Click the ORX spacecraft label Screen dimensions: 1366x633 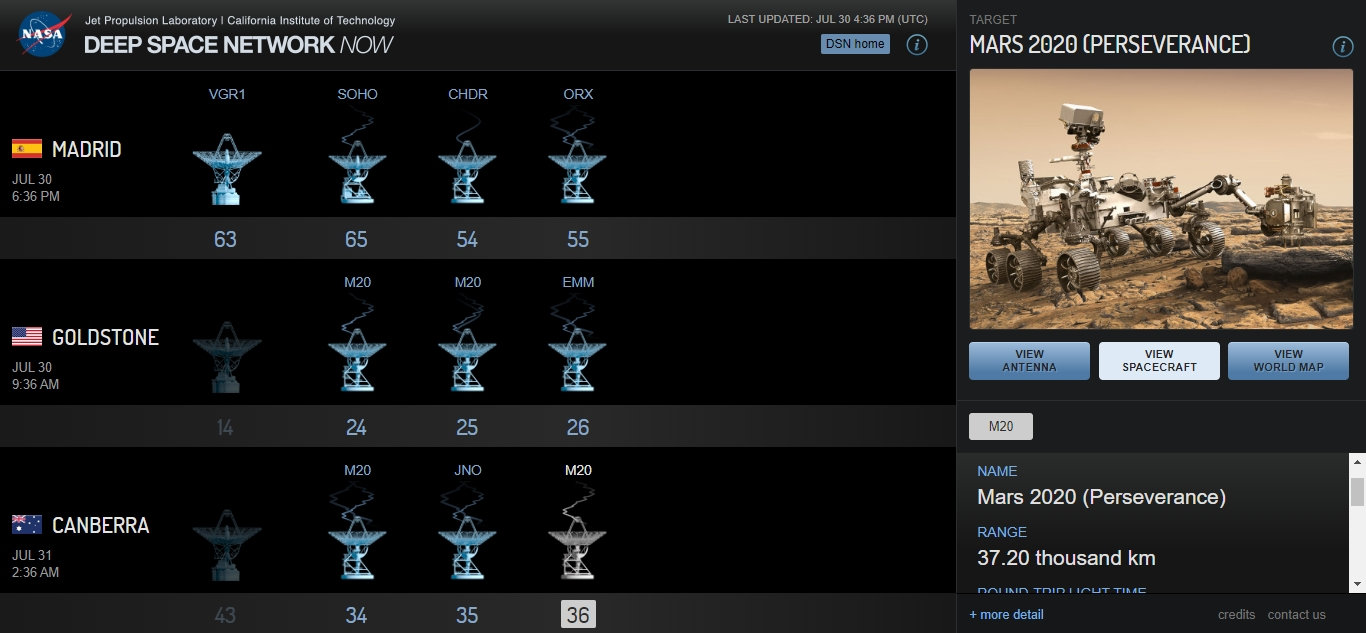578,94
